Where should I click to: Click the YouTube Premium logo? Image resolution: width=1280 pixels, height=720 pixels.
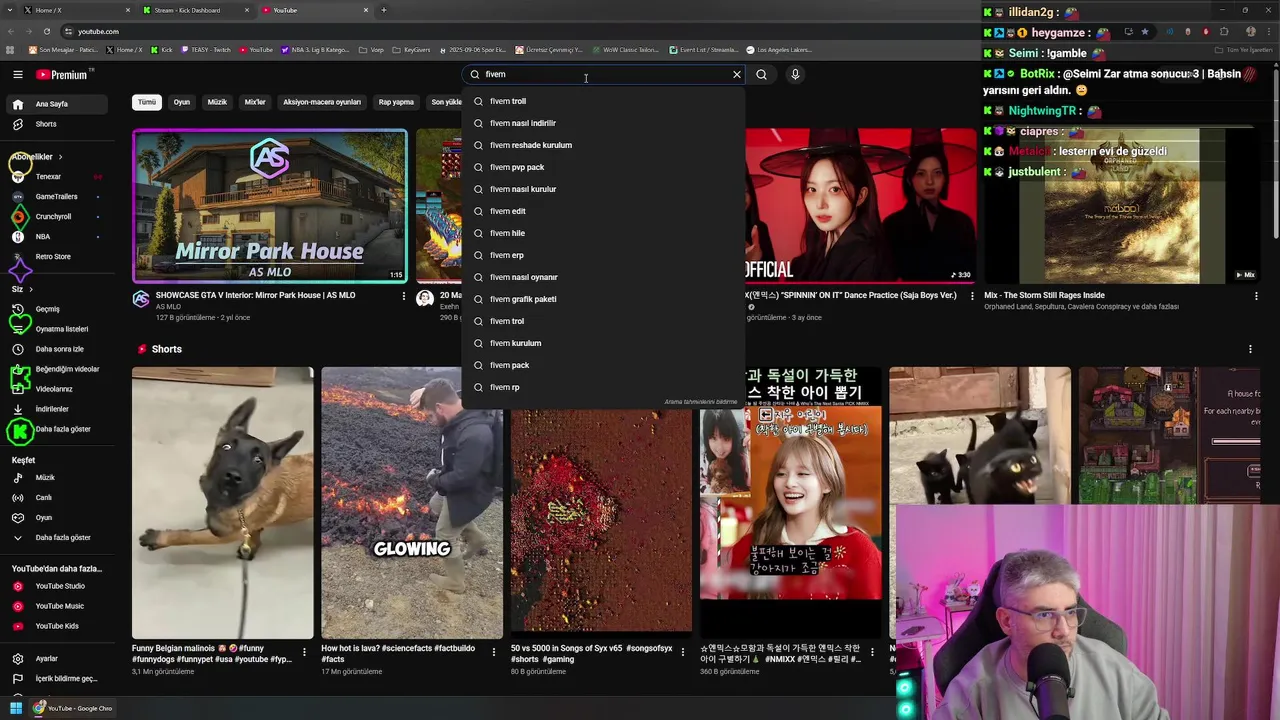point(62,74)
